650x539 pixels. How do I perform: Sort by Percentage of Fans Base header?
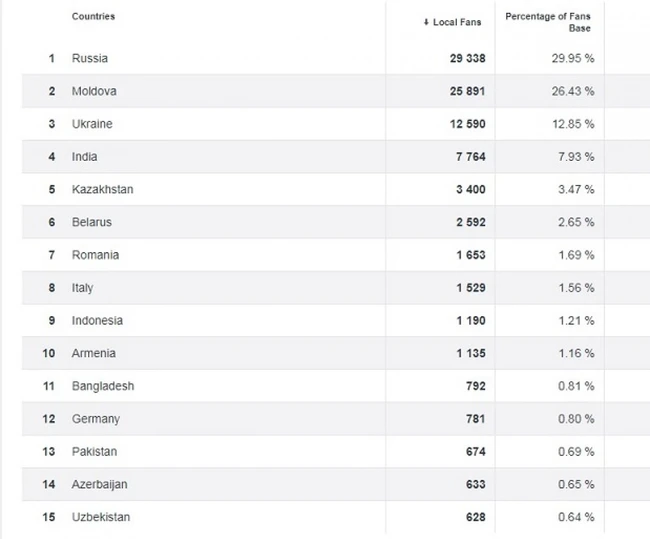point(548,22)
